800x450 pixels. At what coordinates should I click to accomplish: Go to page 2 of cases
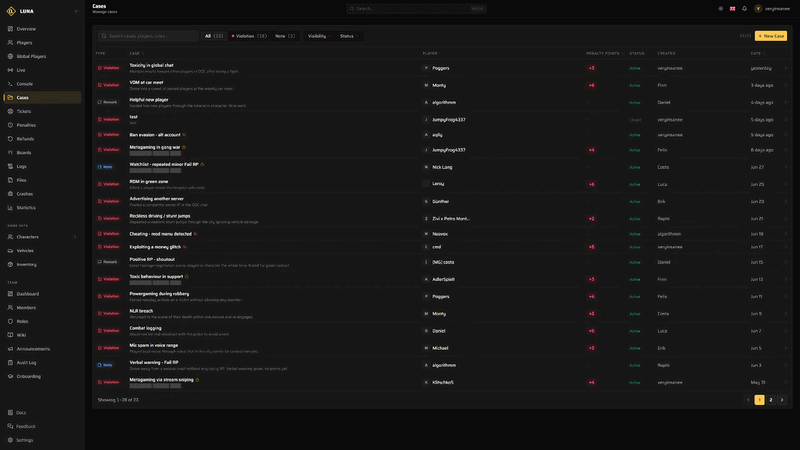click(771, 400)
